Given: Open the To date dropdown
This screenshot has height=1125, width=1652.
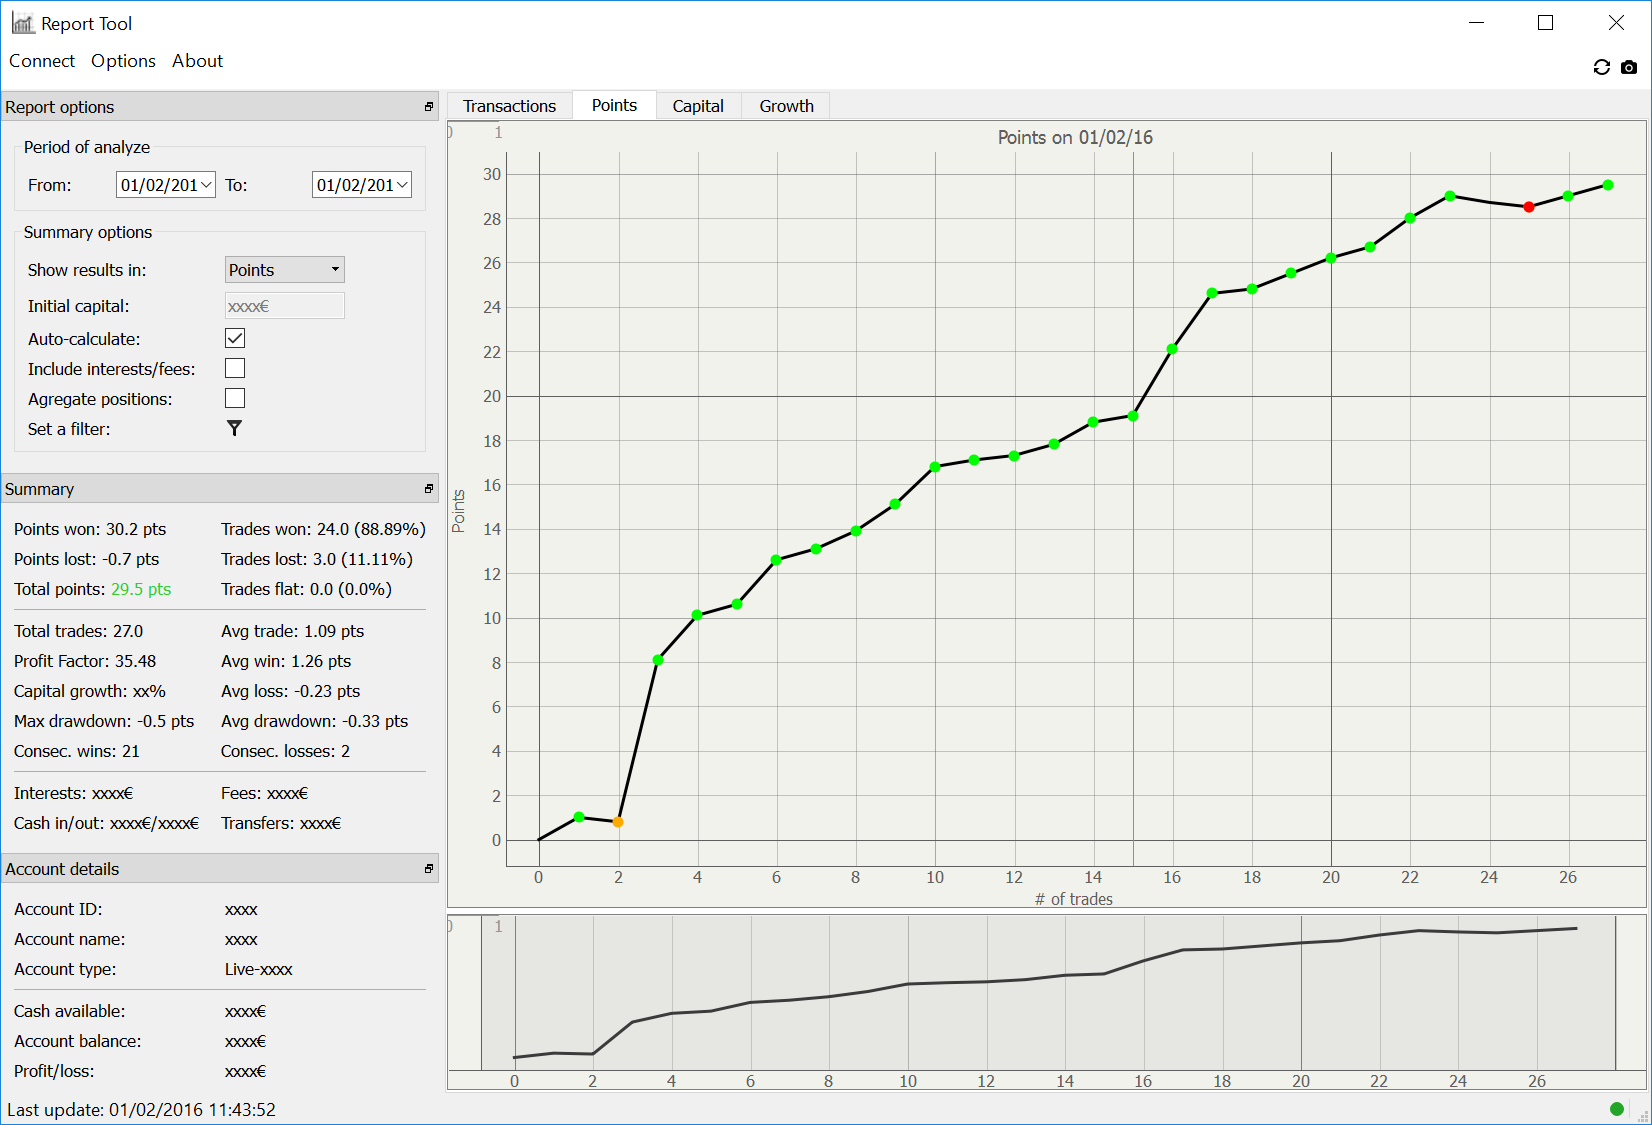Looking at the screenshot, I should coord(402,185).
